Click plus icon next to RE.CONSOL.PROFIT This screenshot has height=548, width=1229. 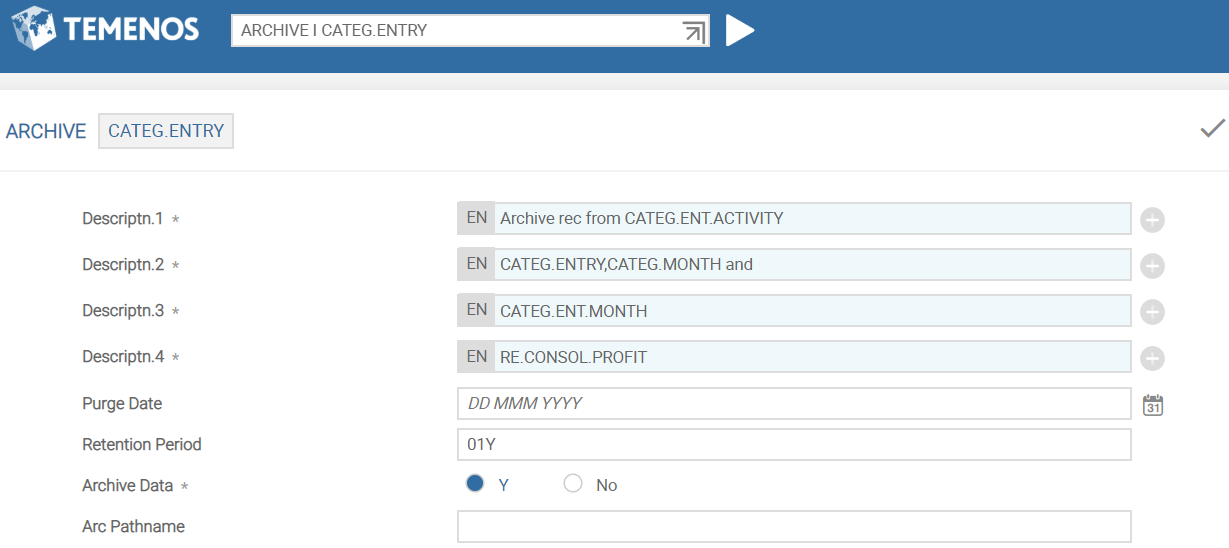point(1152,358)
